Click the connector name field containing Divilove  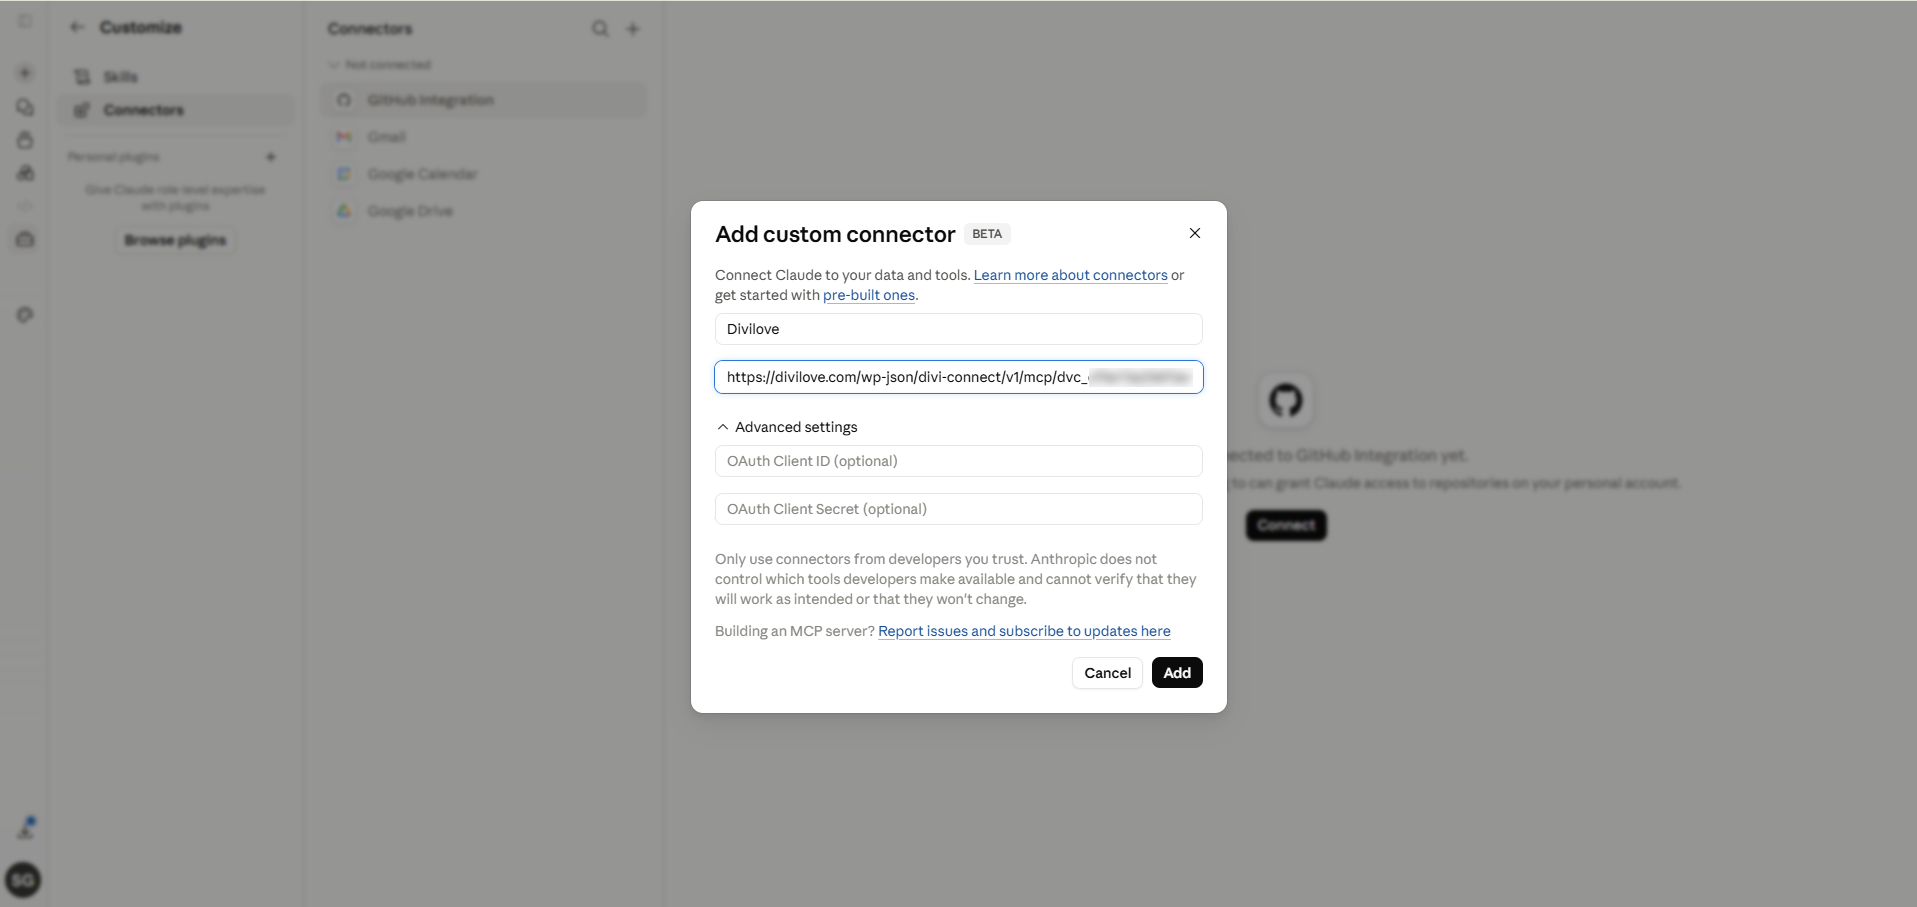pos(958,329)
